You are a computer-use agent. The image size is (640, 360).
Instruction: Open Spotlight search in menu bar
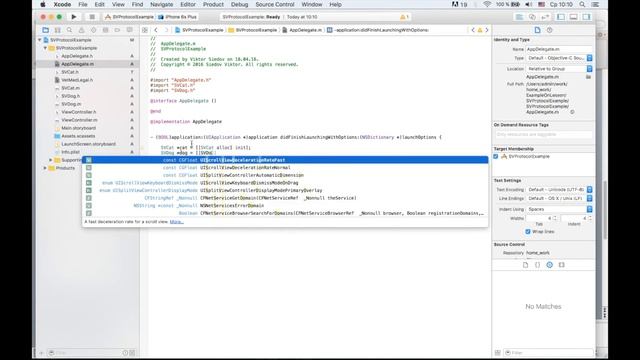(x=582, y=4)
